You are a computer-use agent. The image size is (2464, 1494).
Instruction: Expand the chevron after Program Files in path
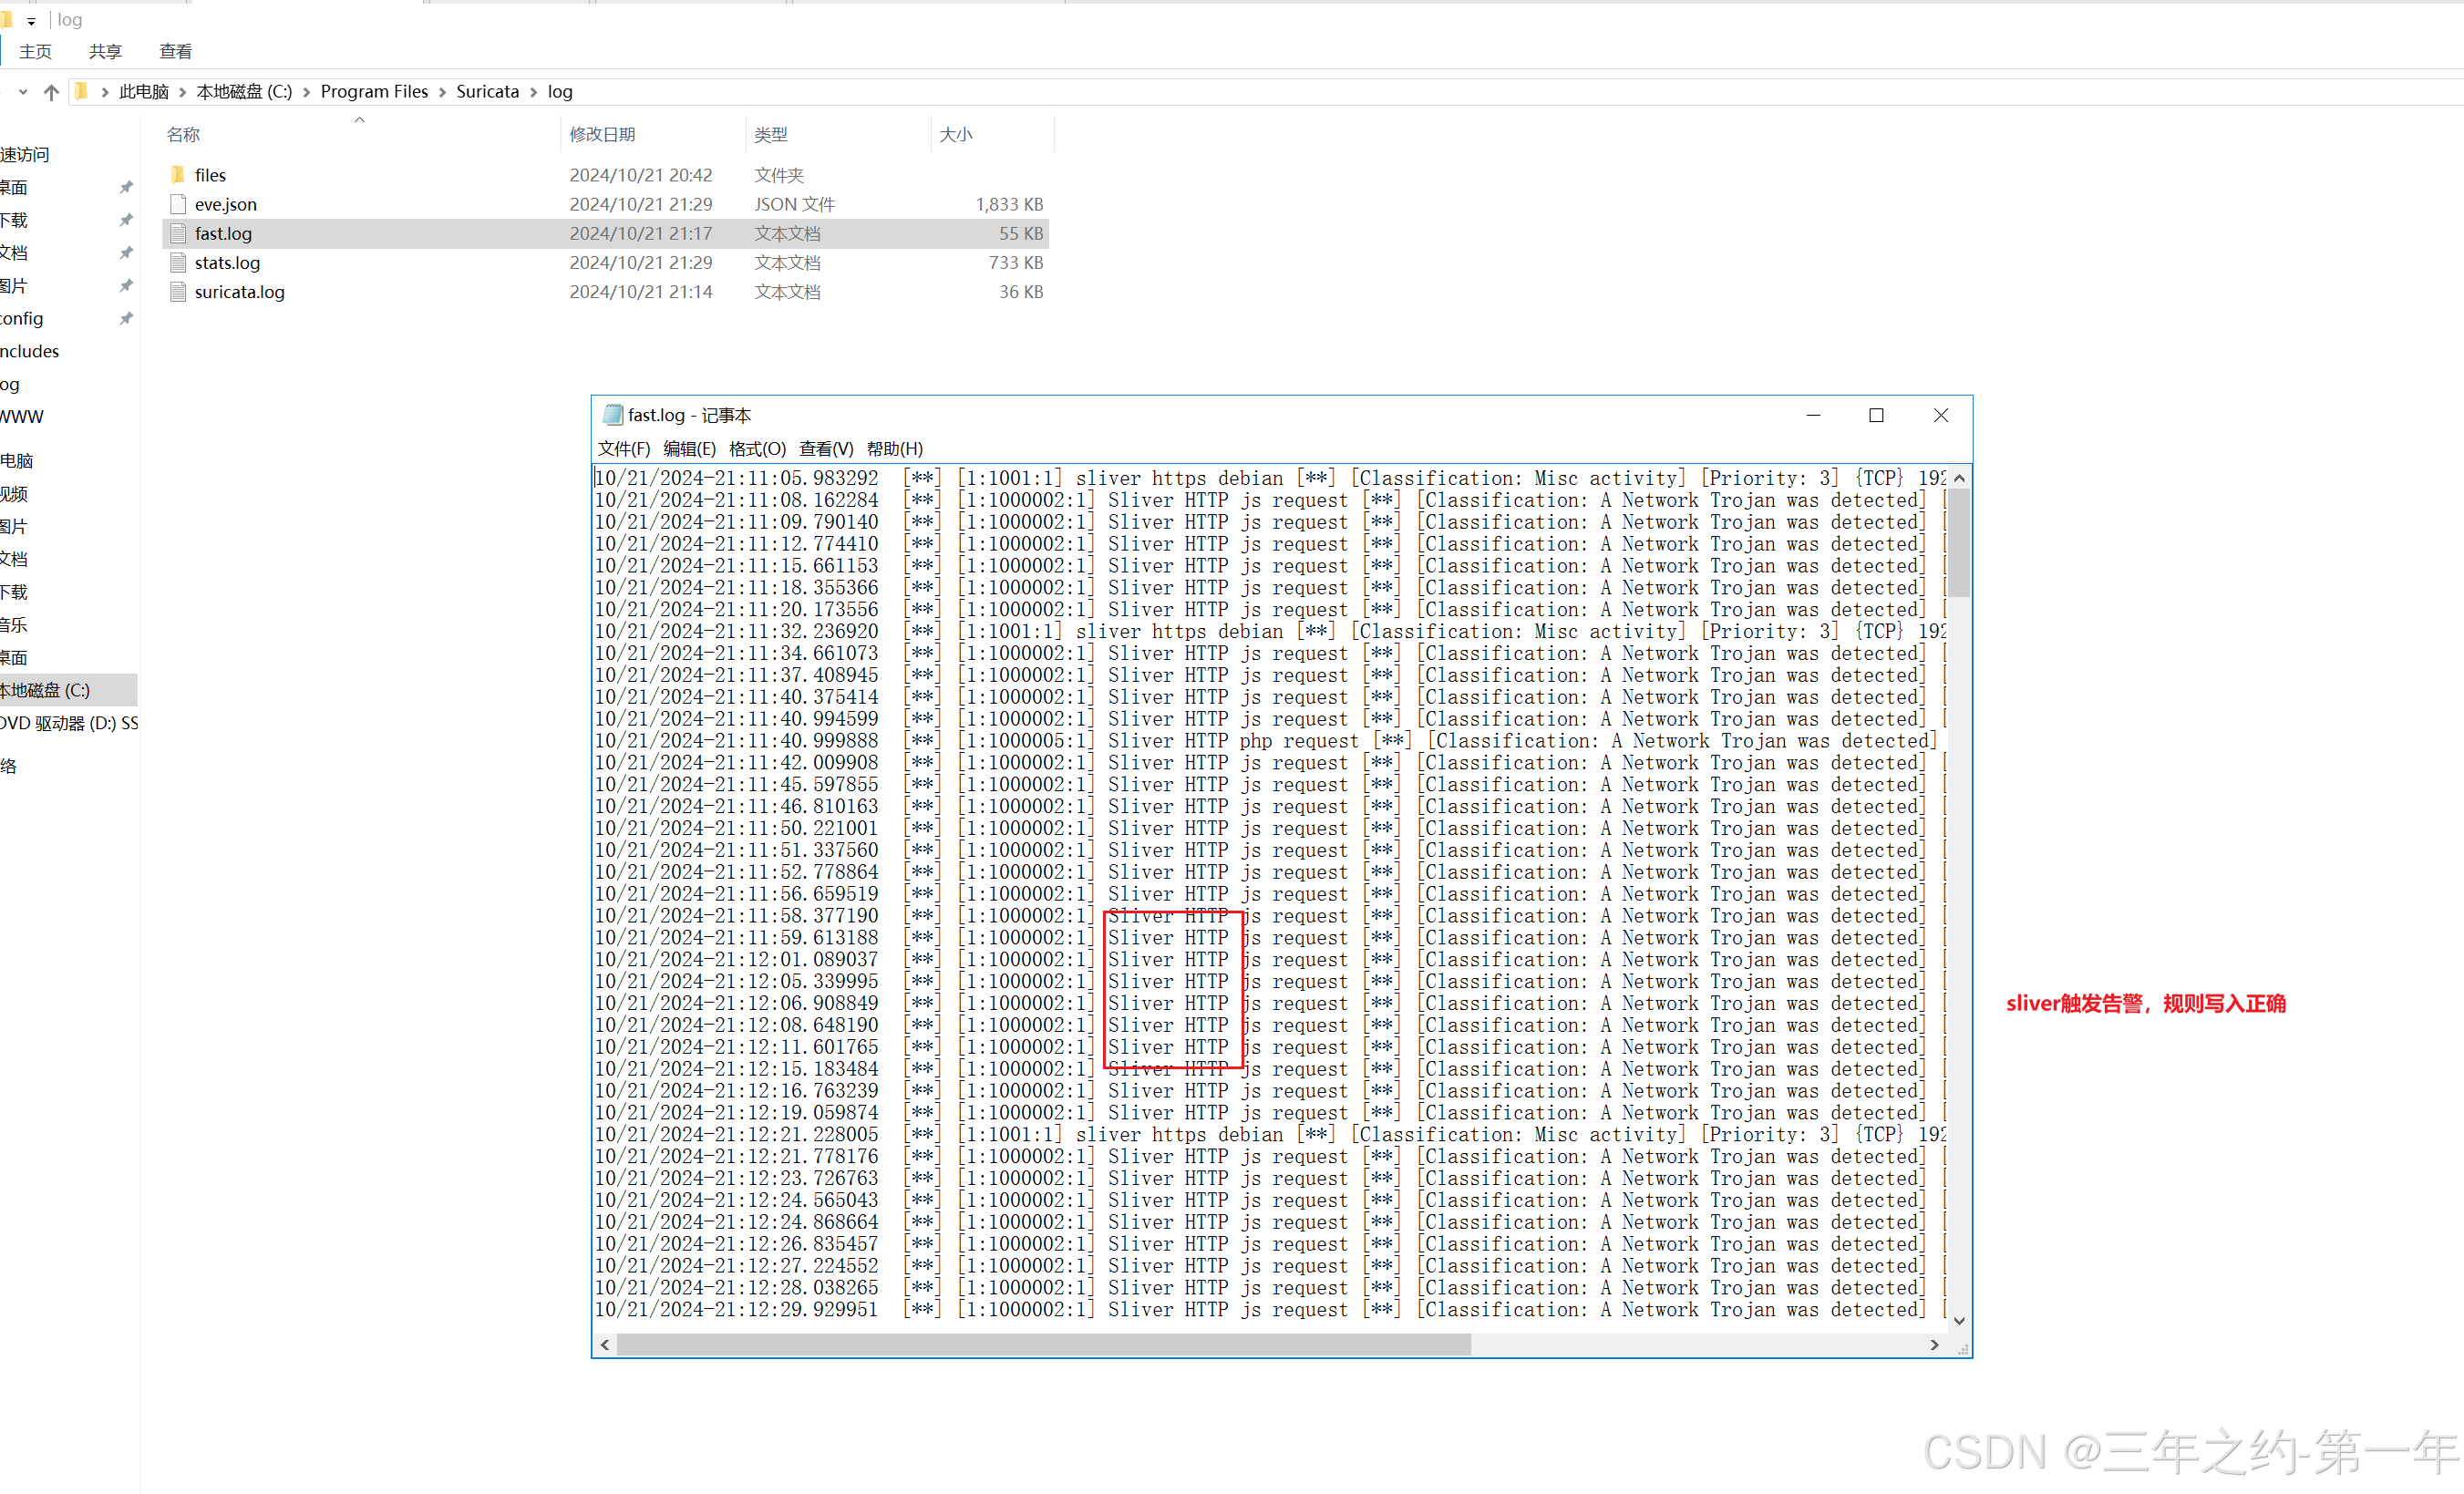(442, 92)
